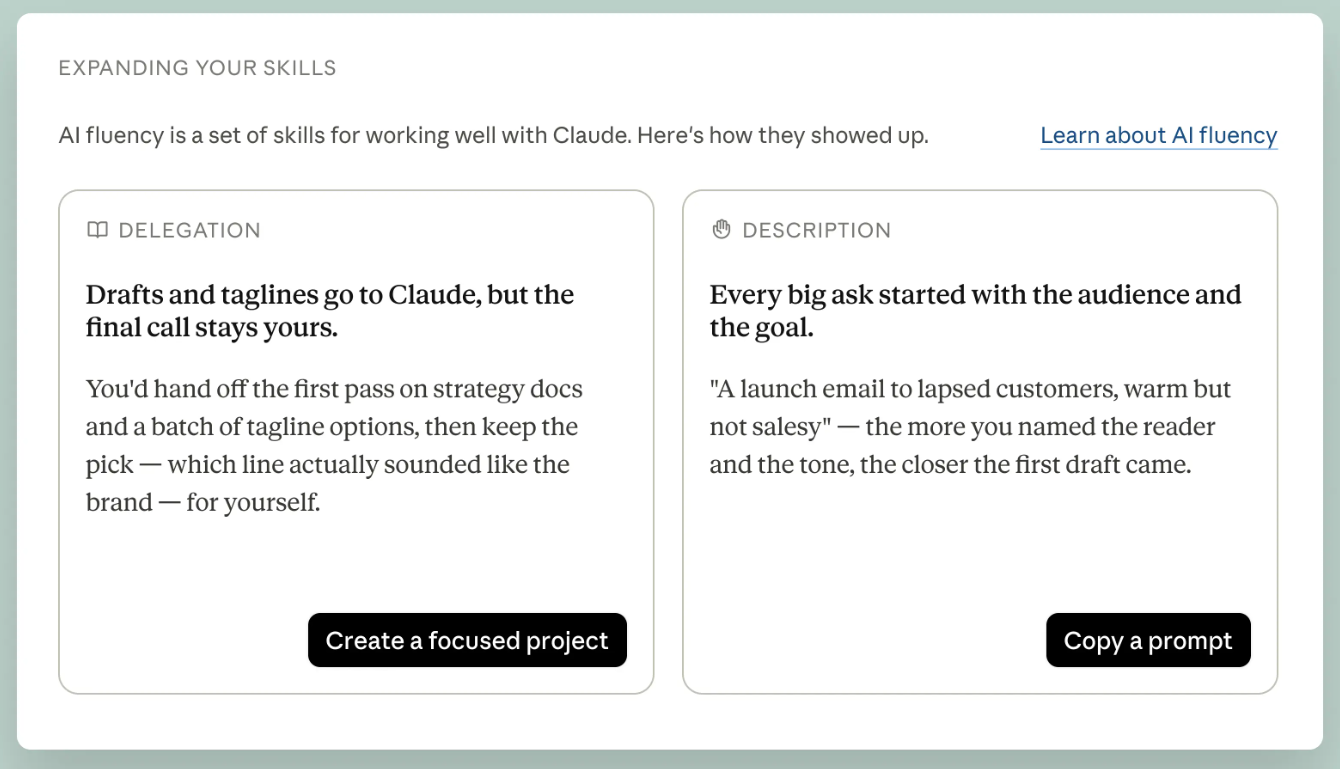Click the 'Drafts and taglines go to Claude' heading
Viewport: 1340px width, 769px height.
pyautogui.click(x=330, y=311)
